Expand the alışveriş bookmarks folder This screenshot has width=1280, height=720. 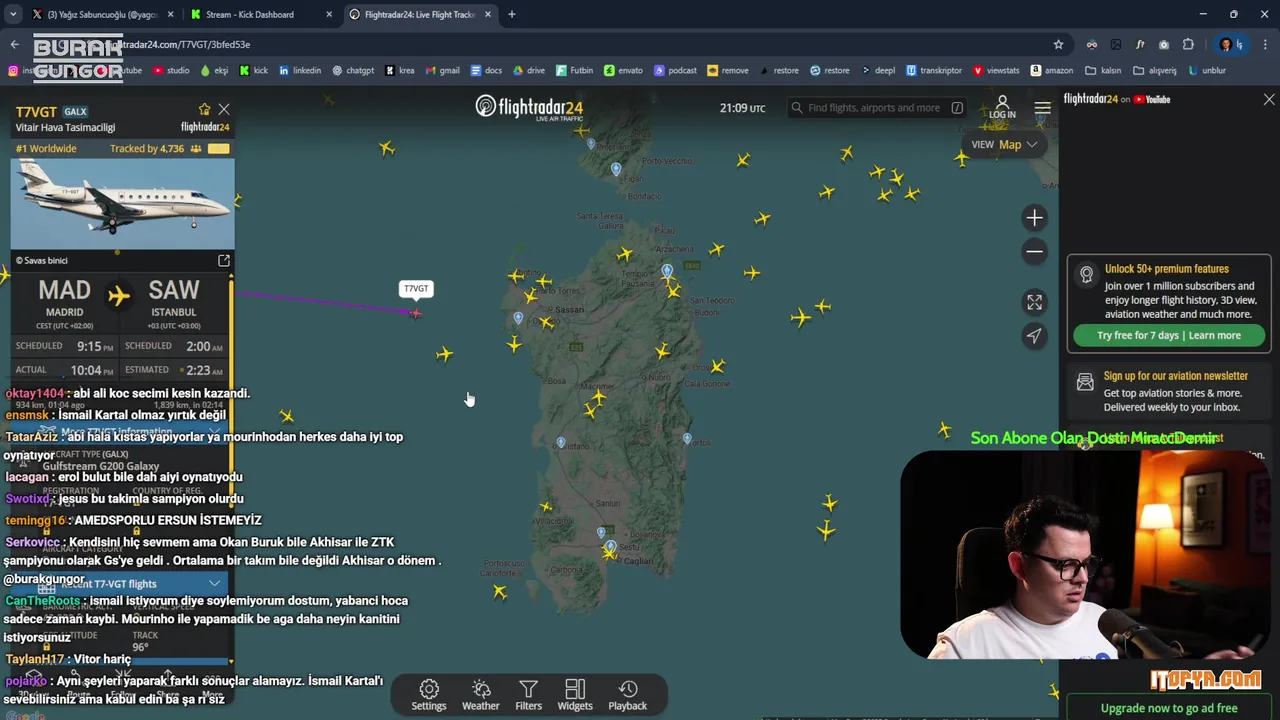pos(1155,70)
